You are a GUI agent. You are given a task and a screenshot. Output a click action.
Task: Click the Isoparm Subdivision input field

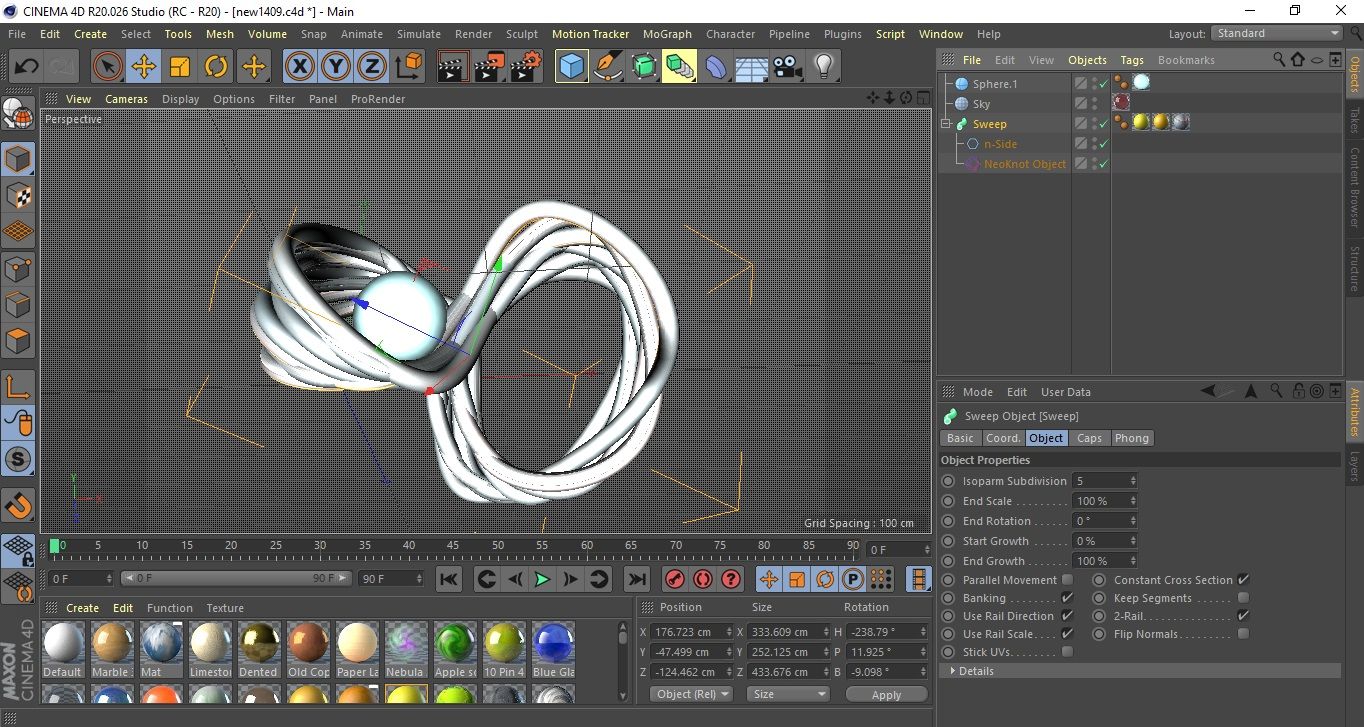coord(1100,481)
